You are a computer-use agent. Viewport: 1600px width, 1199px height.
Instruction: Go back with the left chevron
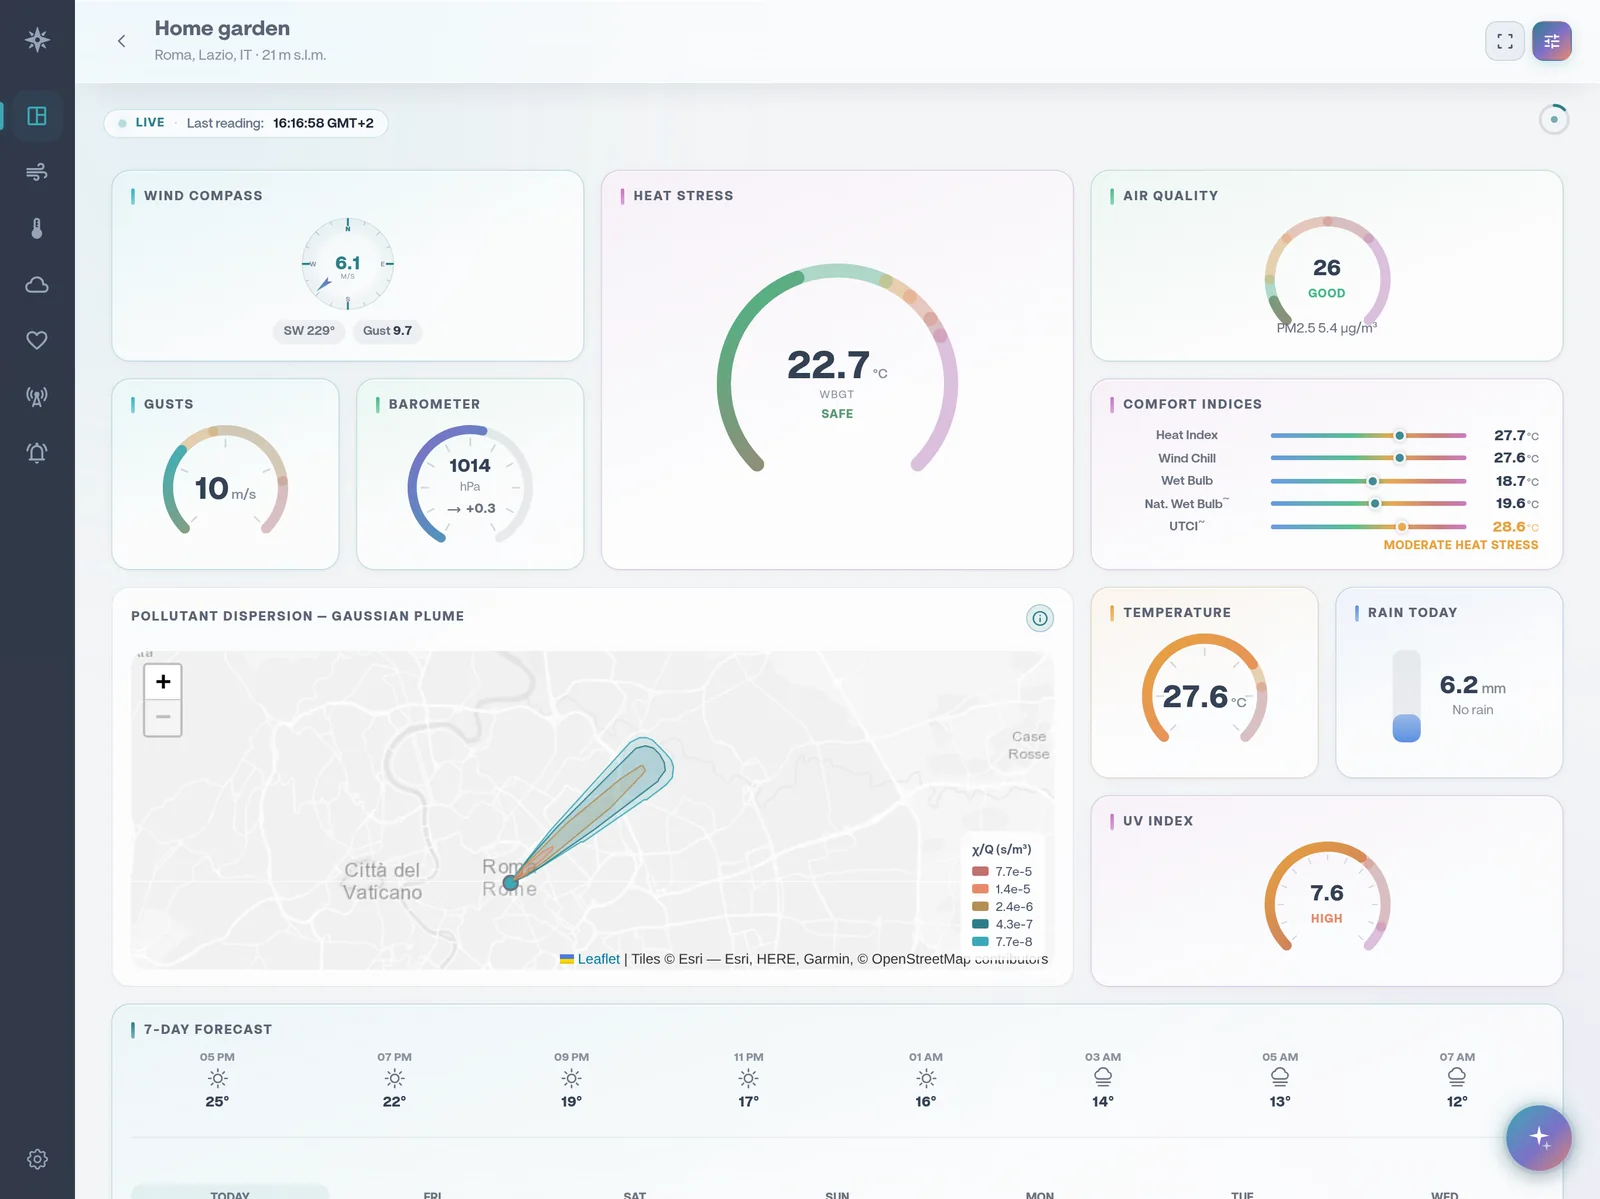click(x=121, y=41)
